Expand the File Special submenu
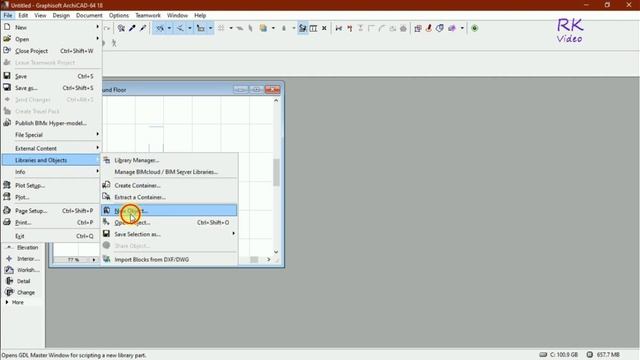This screenshot has height=360, width=640. tap(51, 135)
